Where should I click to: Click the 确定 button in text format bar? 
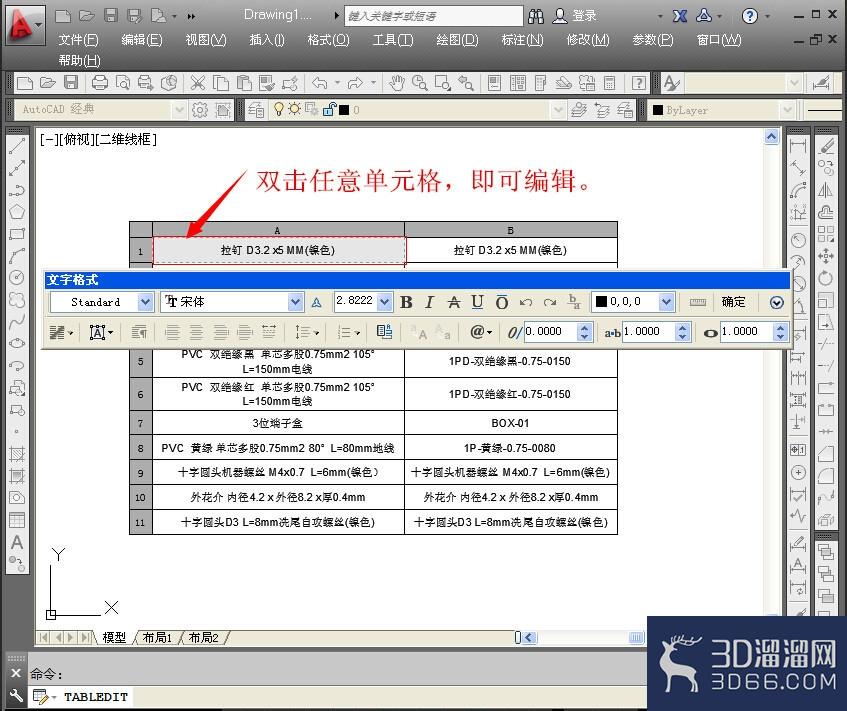pos(733,302)
